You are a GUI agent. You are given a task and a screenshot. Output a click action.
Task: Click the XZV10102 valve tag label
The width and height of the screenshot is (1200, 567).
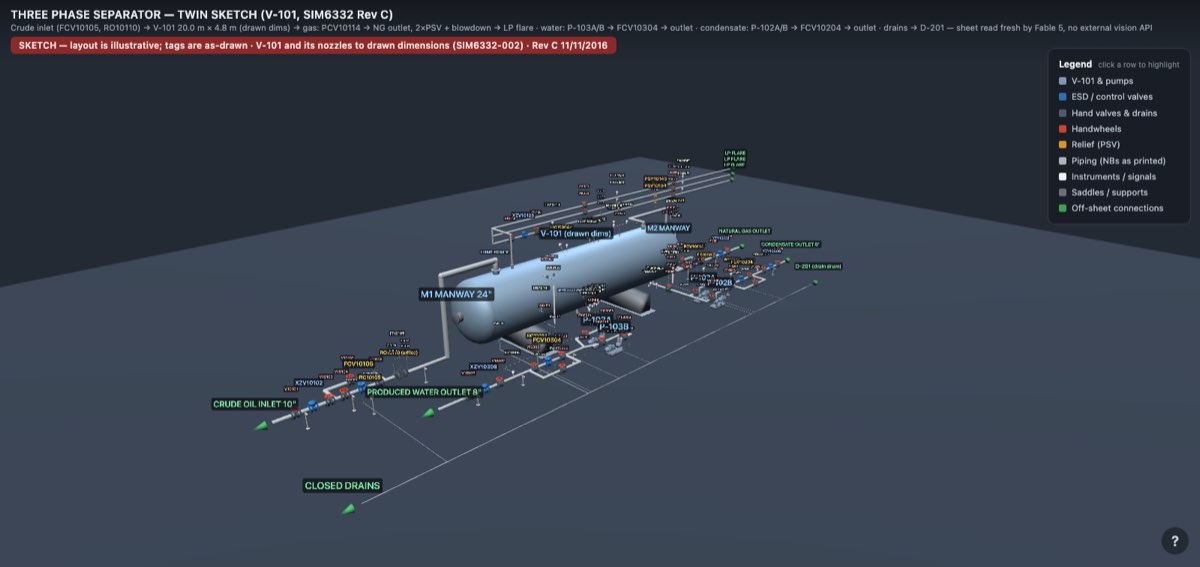[309, 382]
